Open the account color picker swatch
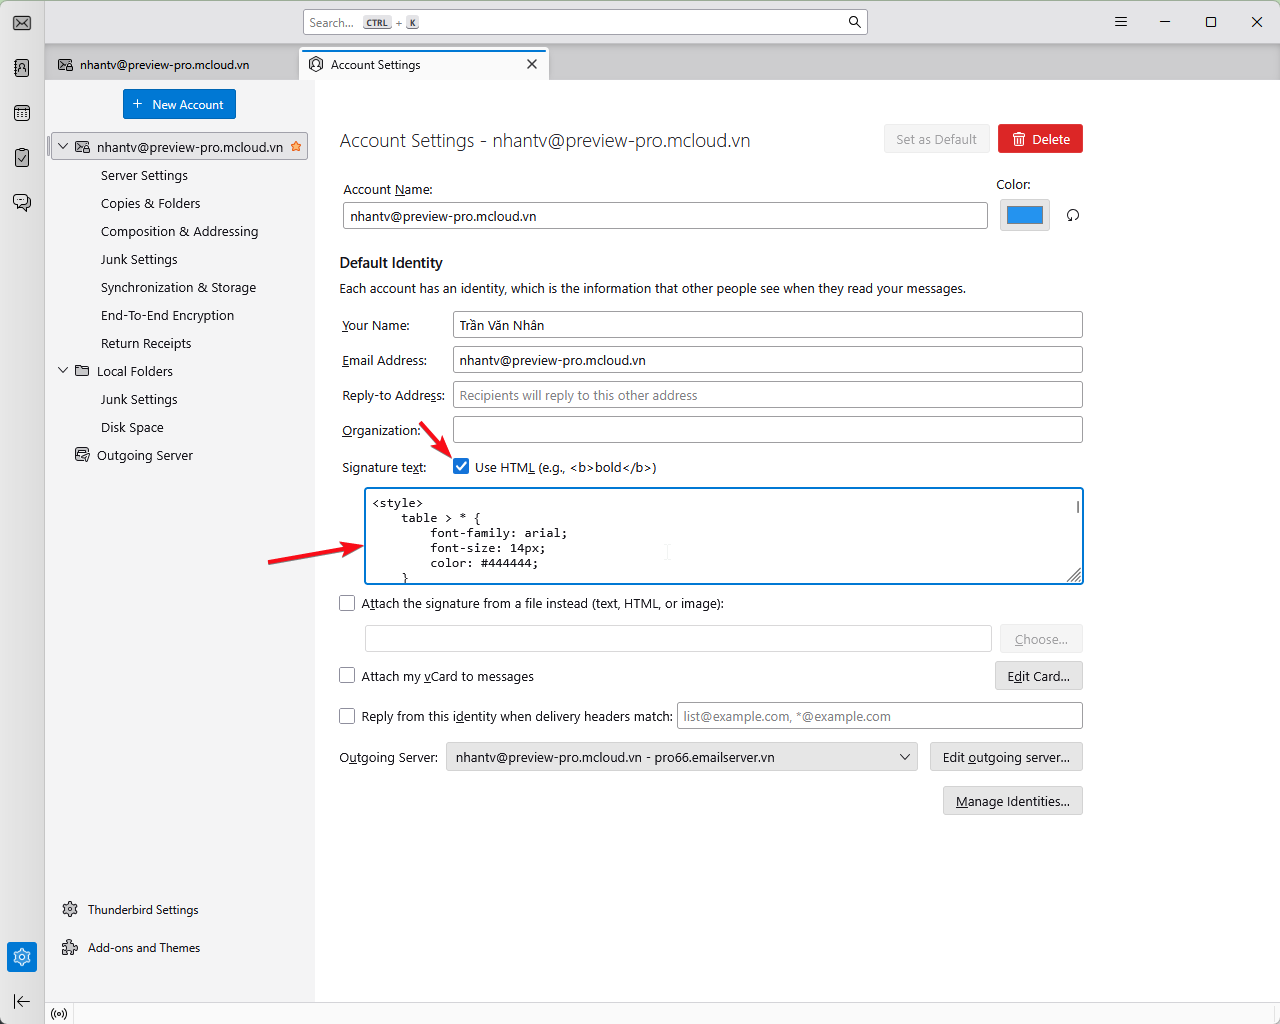The width and height of the screenshot is (1280, 1024). (x=1024, y=215)
